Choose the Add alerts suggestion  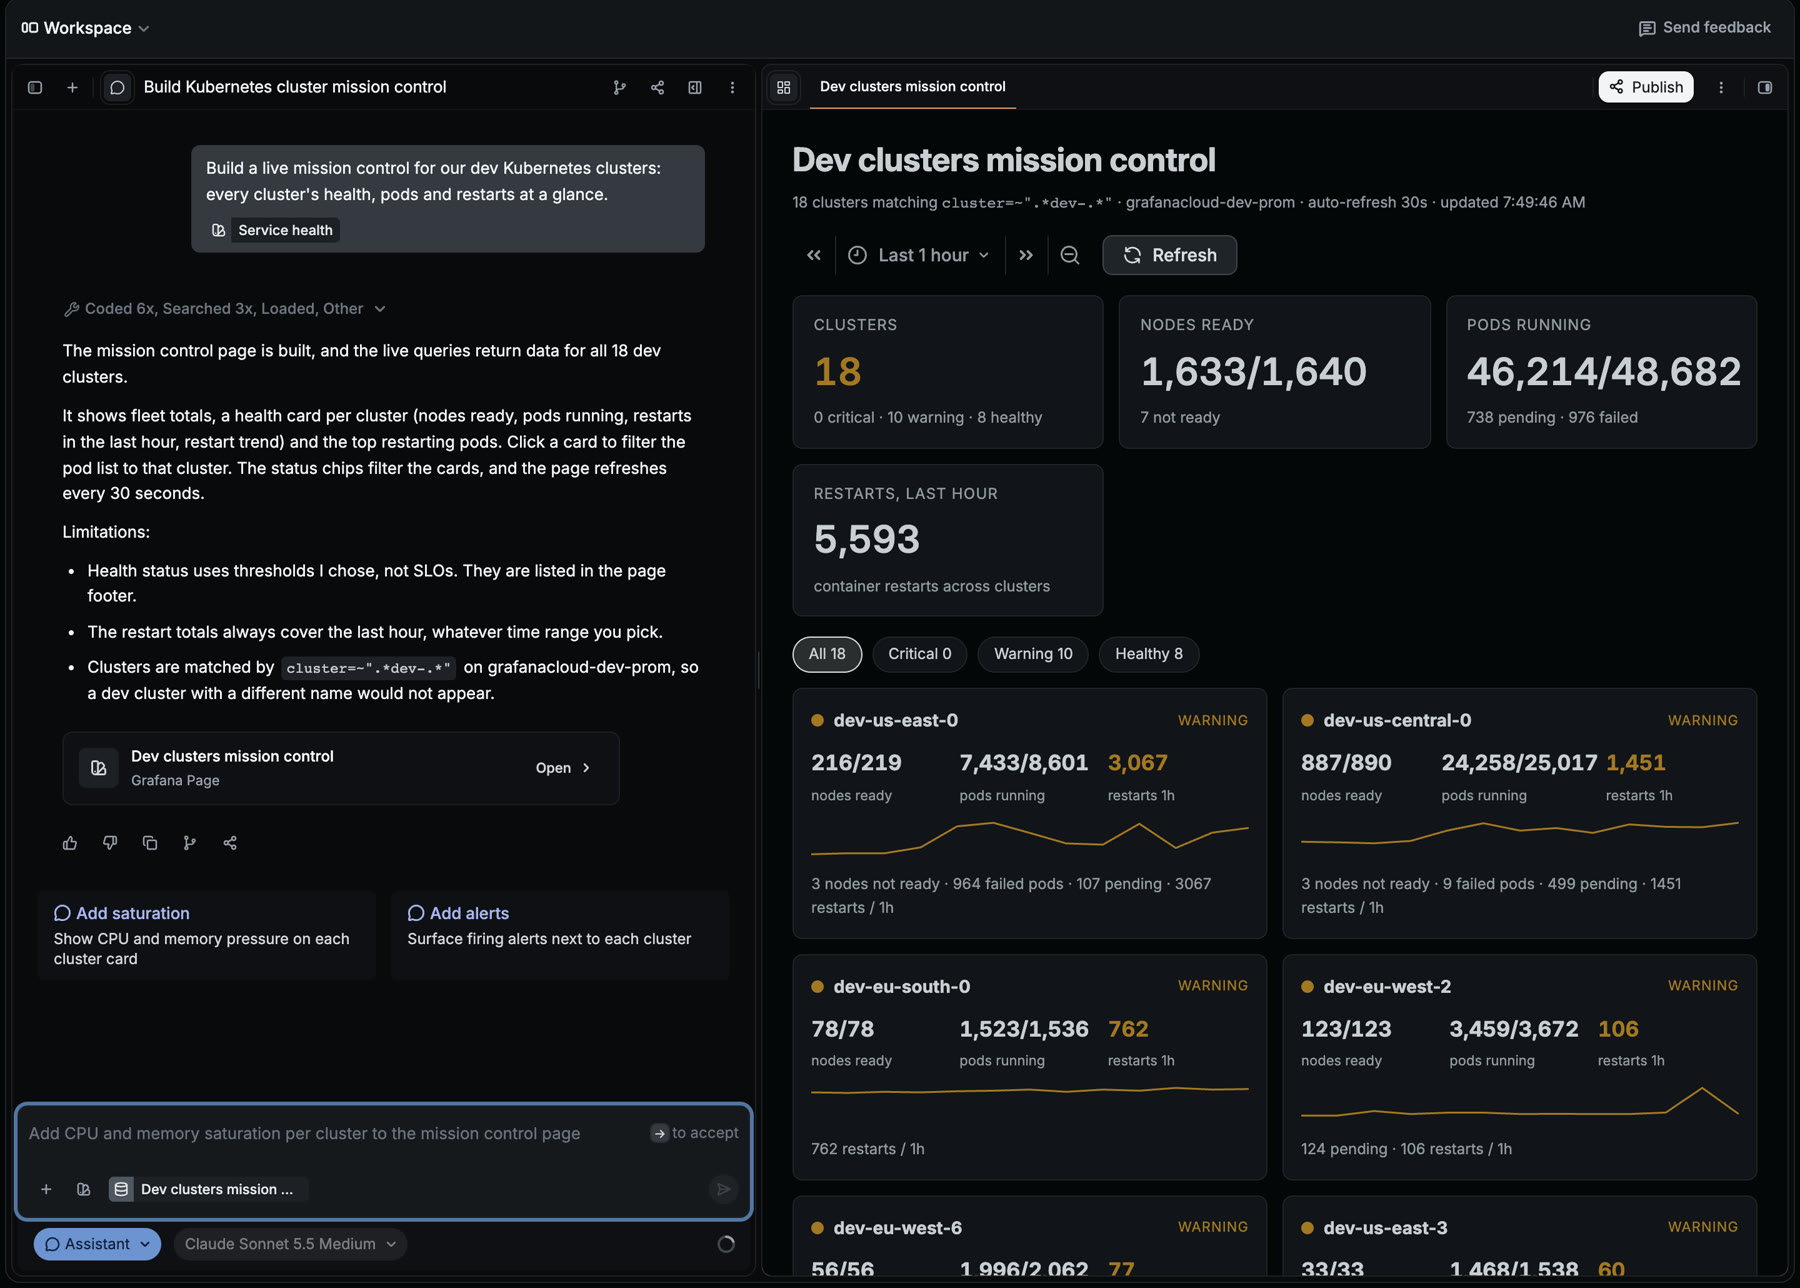(560, 935)
